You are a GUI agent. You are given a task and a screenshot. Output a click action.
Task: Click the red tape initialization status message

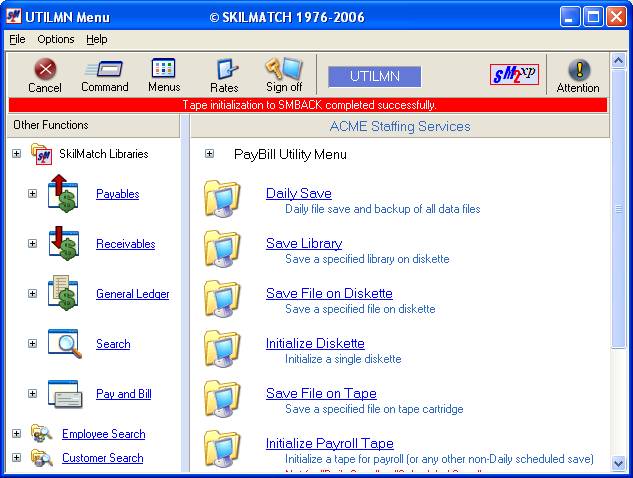pos(308,105)
